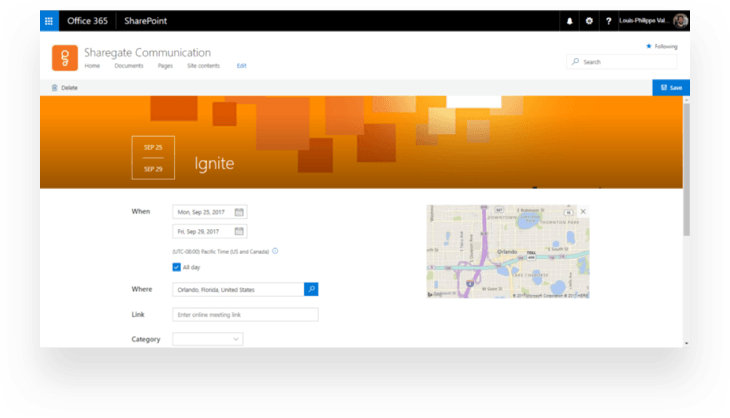This screenshot has width=730, height=418.
Task: Go to the Home navigation item
Action: [92, 66]
